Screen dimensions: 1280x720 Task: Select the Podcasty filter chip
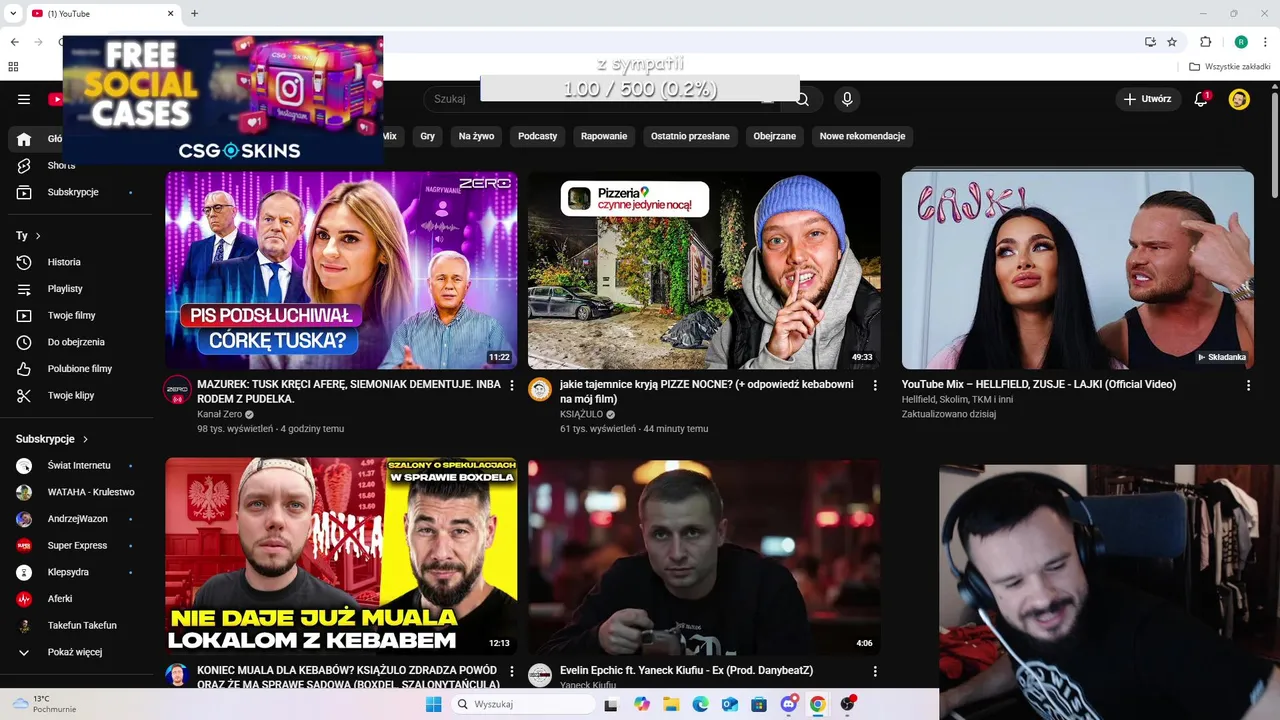[537, 136]
